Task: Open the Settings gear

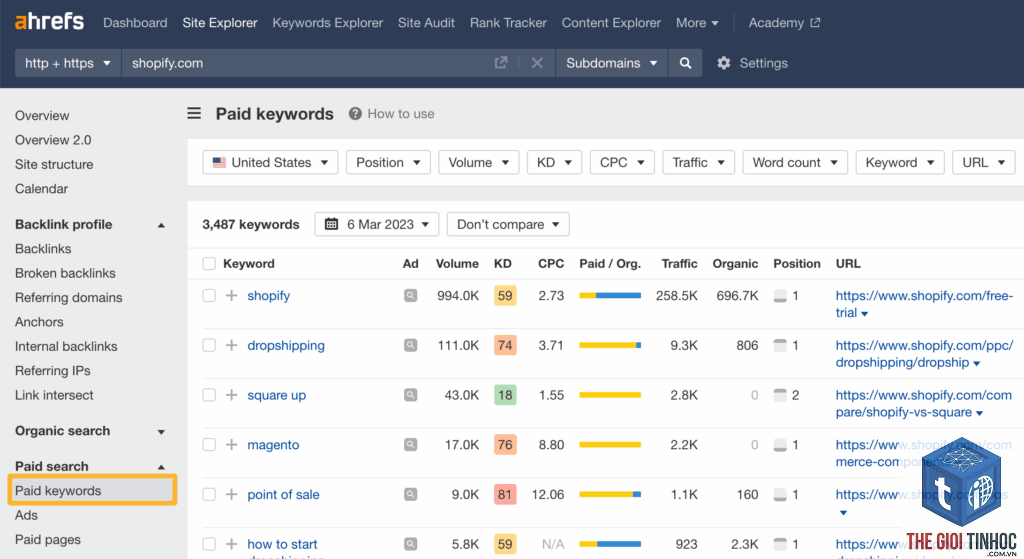Action: click(724, 63)
